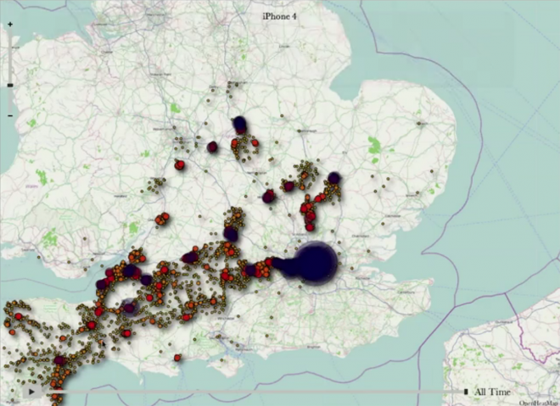Select the dark marker northeast near Cambridge
Viewport: 560px width, 406px height.
coord(334,177)
